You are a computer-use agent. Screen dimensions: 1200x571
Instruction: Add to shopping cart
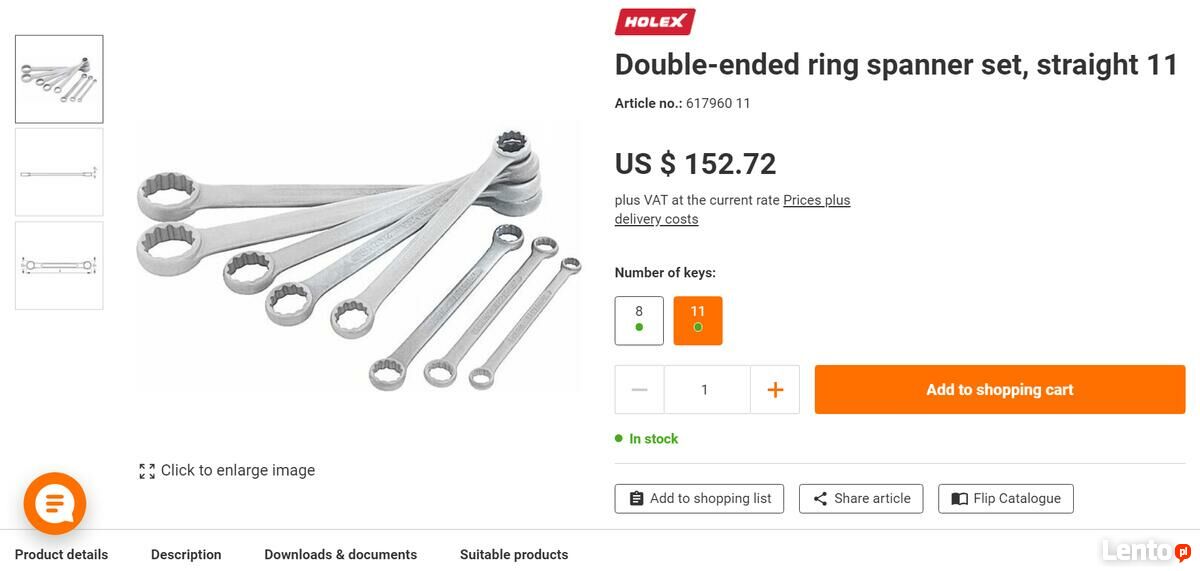click(x=1000, y=390)
